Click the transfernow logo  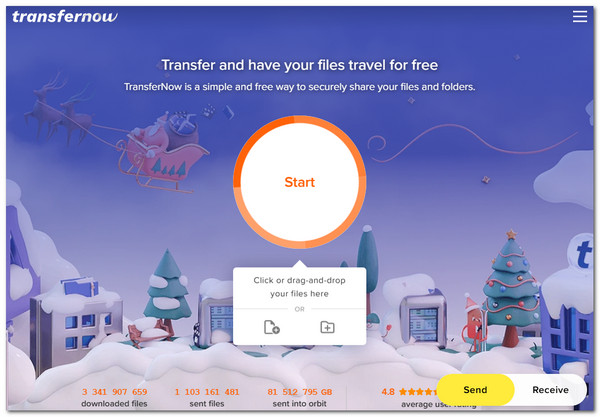click(65, 16)
